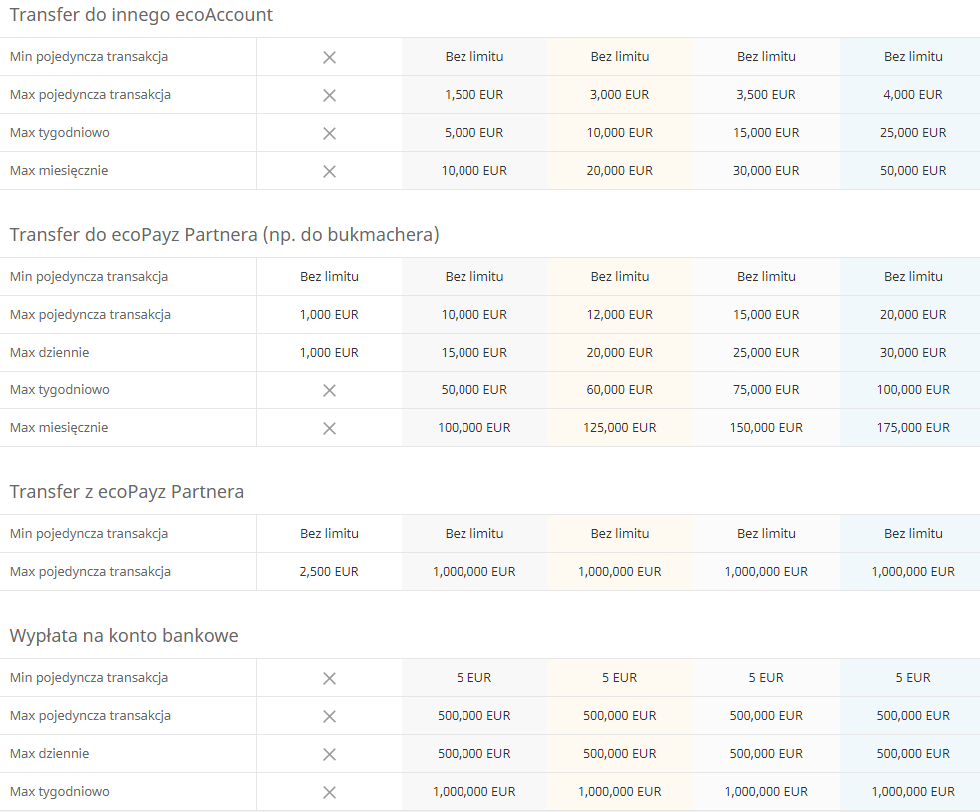
Task: Click 25,000 EUR in ecoAccount Max tygodniowo row
Action: [x=913, y=133]
